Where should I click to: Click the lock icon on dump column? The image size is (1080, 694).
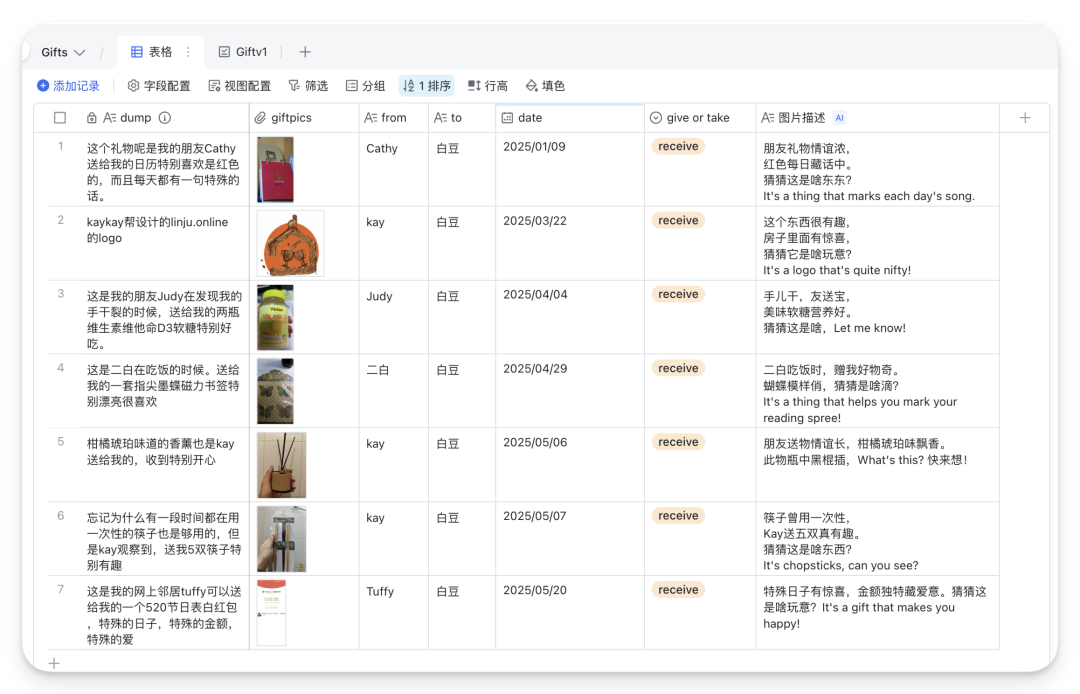[92, 118]
